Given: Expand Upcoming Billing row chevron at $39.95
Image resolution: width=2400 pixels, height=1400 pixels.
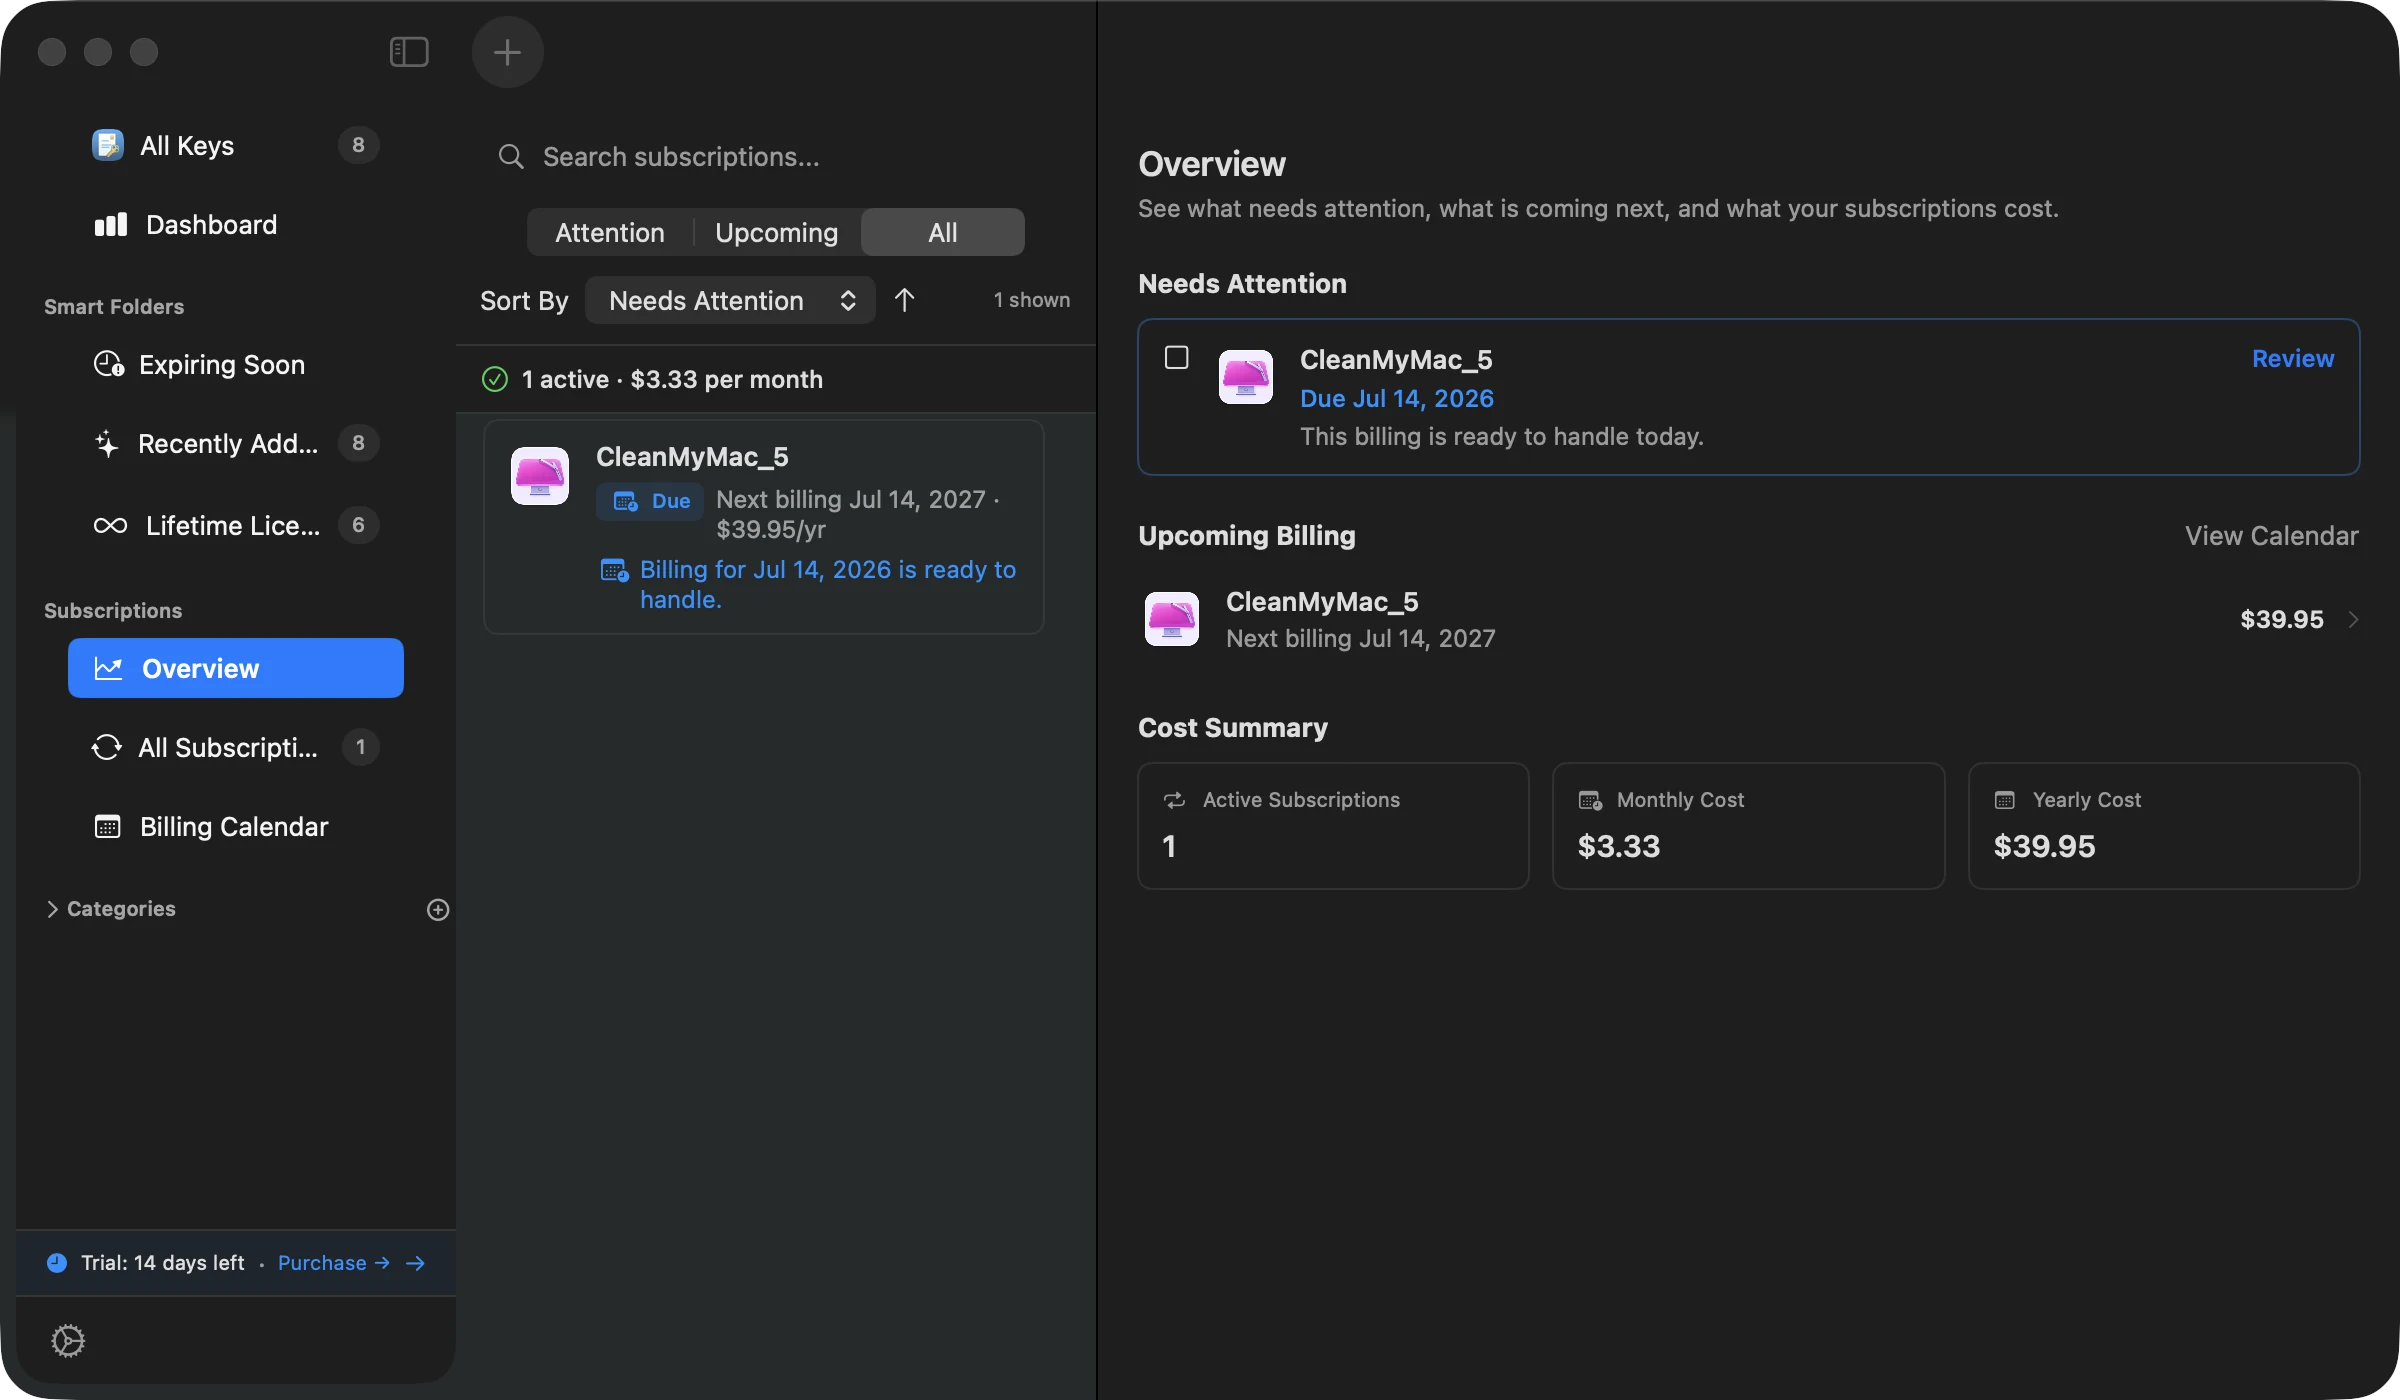Looking at the screenshot, I should 2353,620.
